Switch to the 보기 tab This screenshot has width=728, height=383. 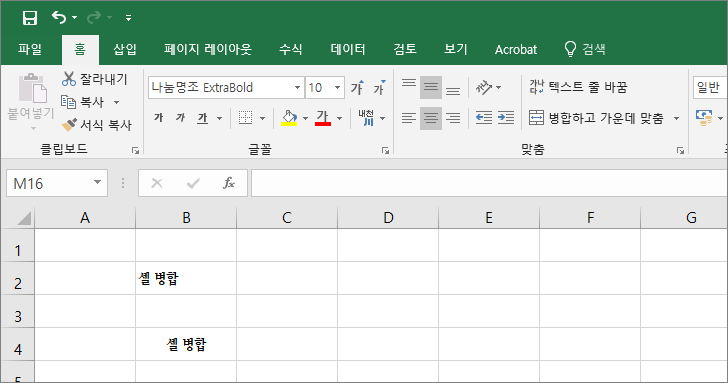[455, 49]
